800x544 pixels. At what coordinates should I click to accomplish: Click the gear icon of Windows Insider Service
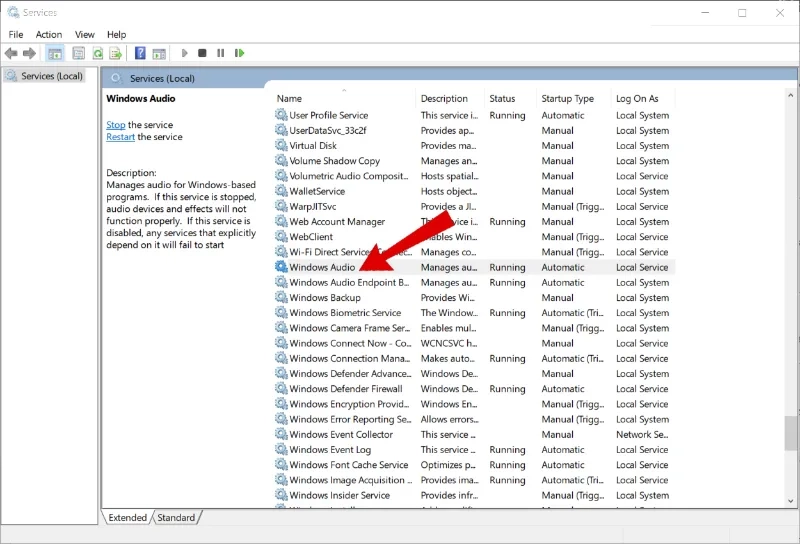[281, 494]
